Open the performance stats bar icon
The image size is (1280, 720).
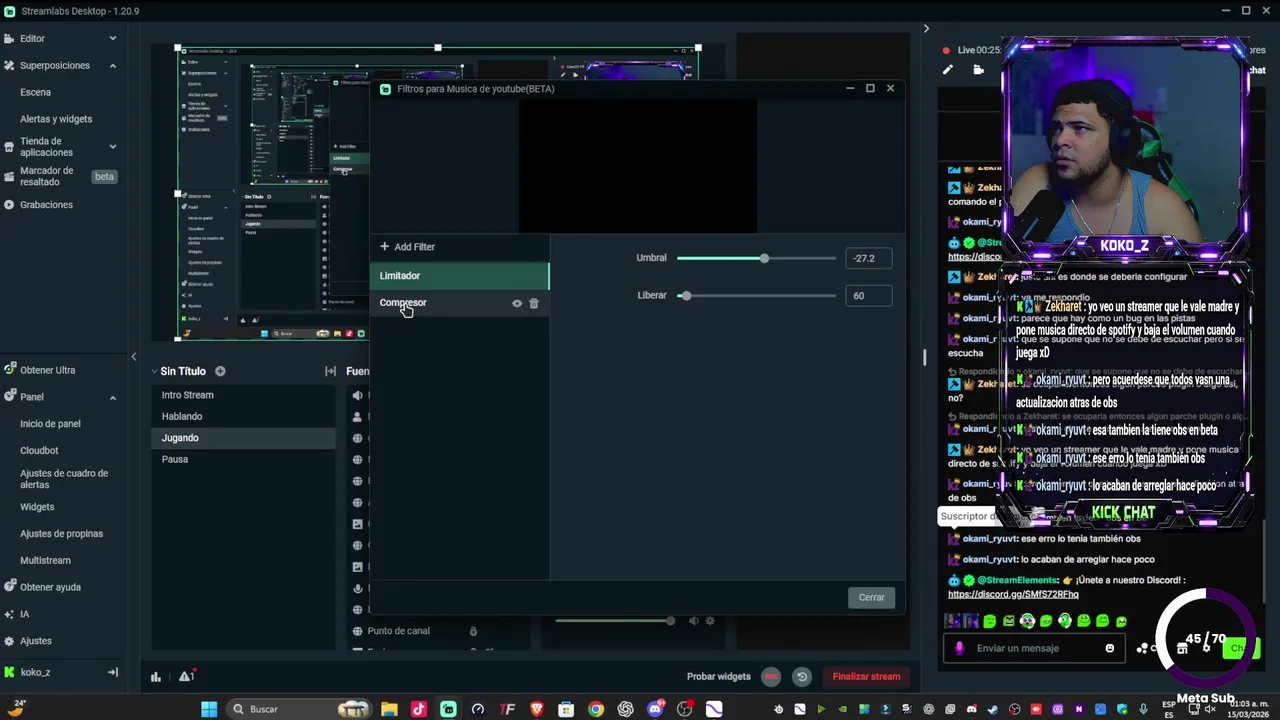[x=156, y=677]
